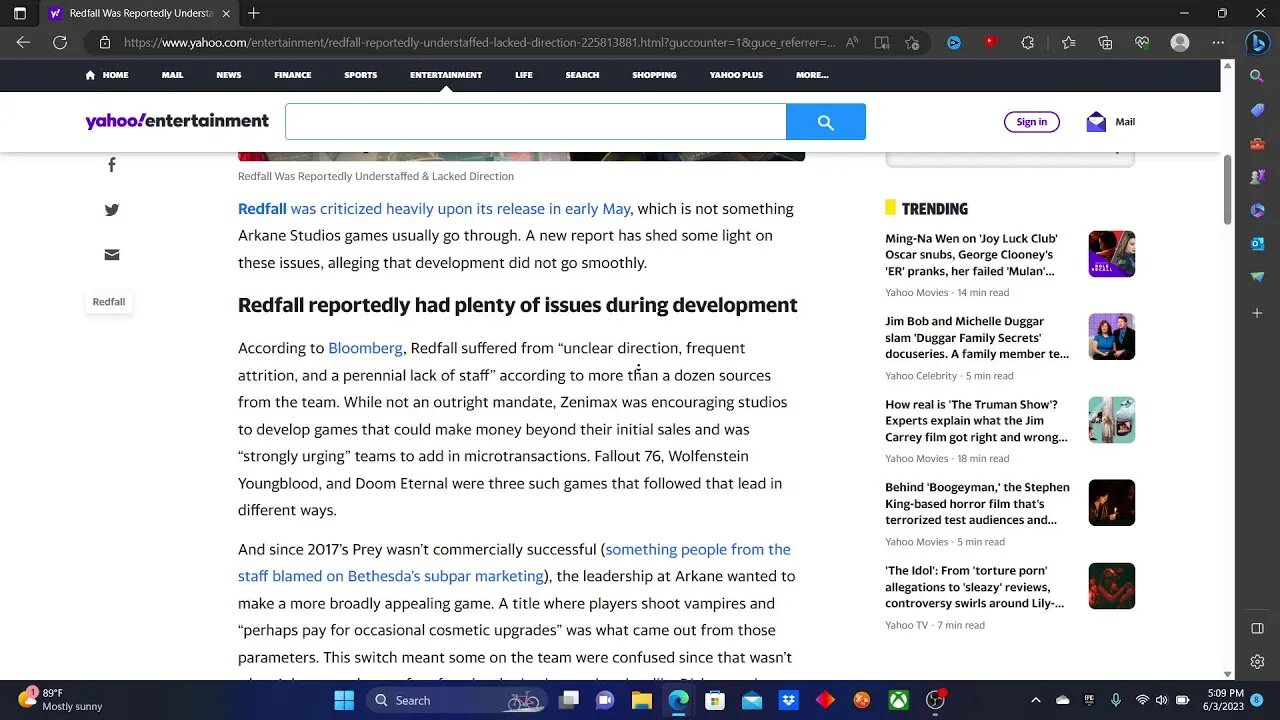Click the sidebar search icon
Screen dimensions: 1280x720
[x=1257, y=76]
